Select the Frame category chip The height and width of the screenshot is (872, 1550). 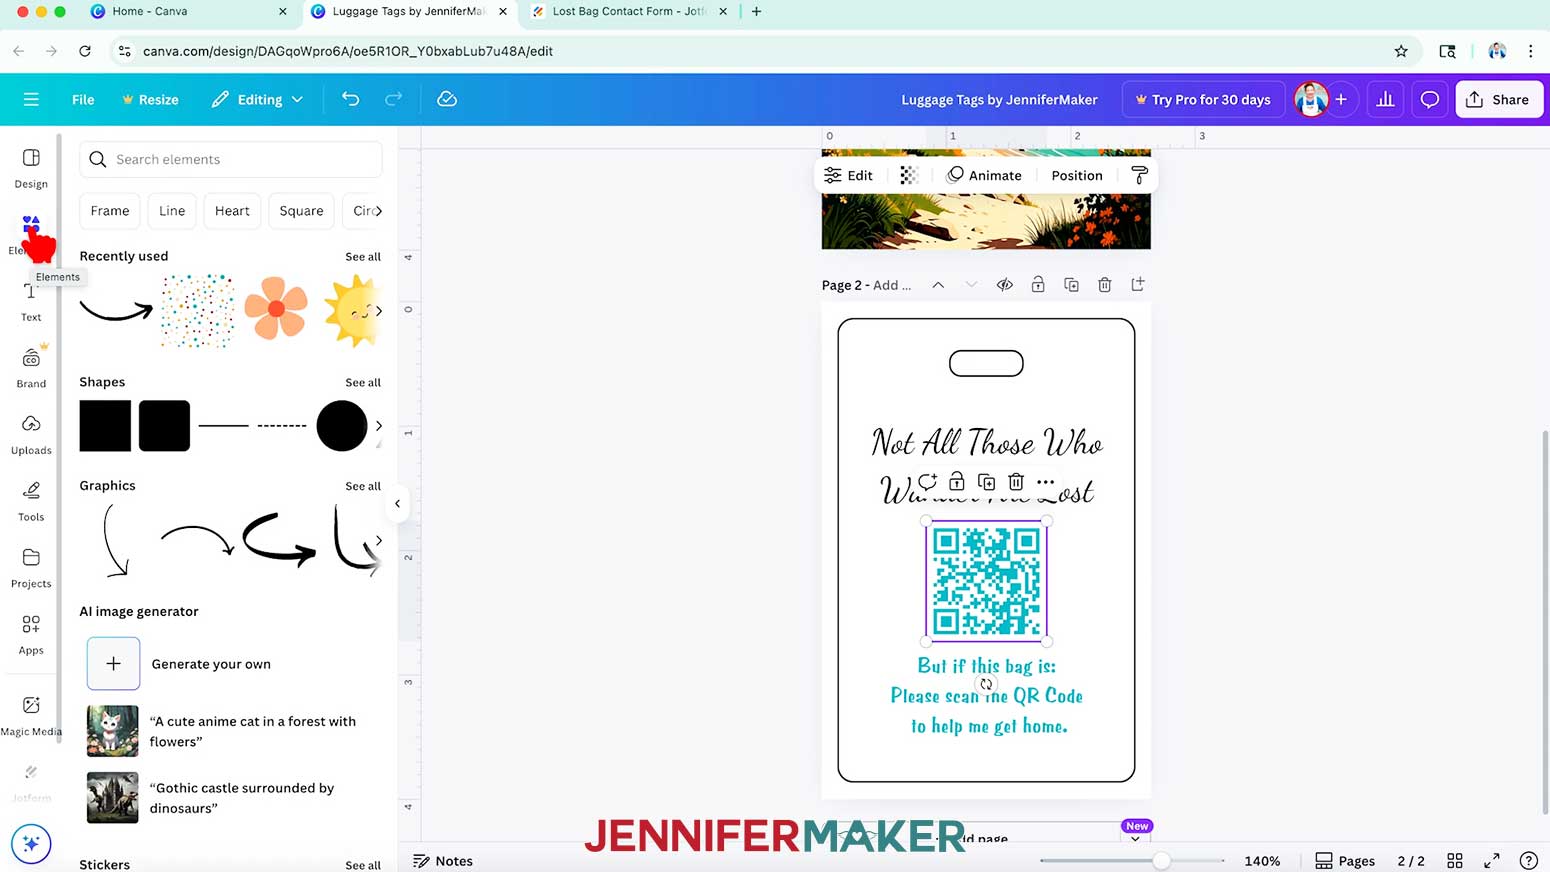point(110,211)
